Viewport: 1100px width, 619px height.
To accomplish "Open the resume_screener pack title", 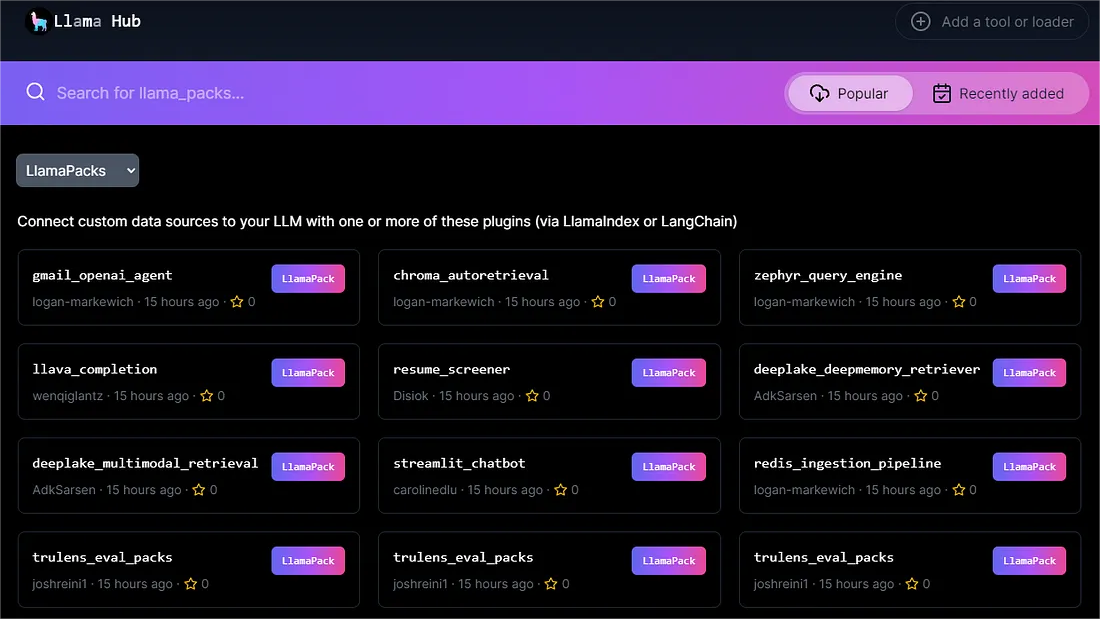I will (x=452, y=370).
